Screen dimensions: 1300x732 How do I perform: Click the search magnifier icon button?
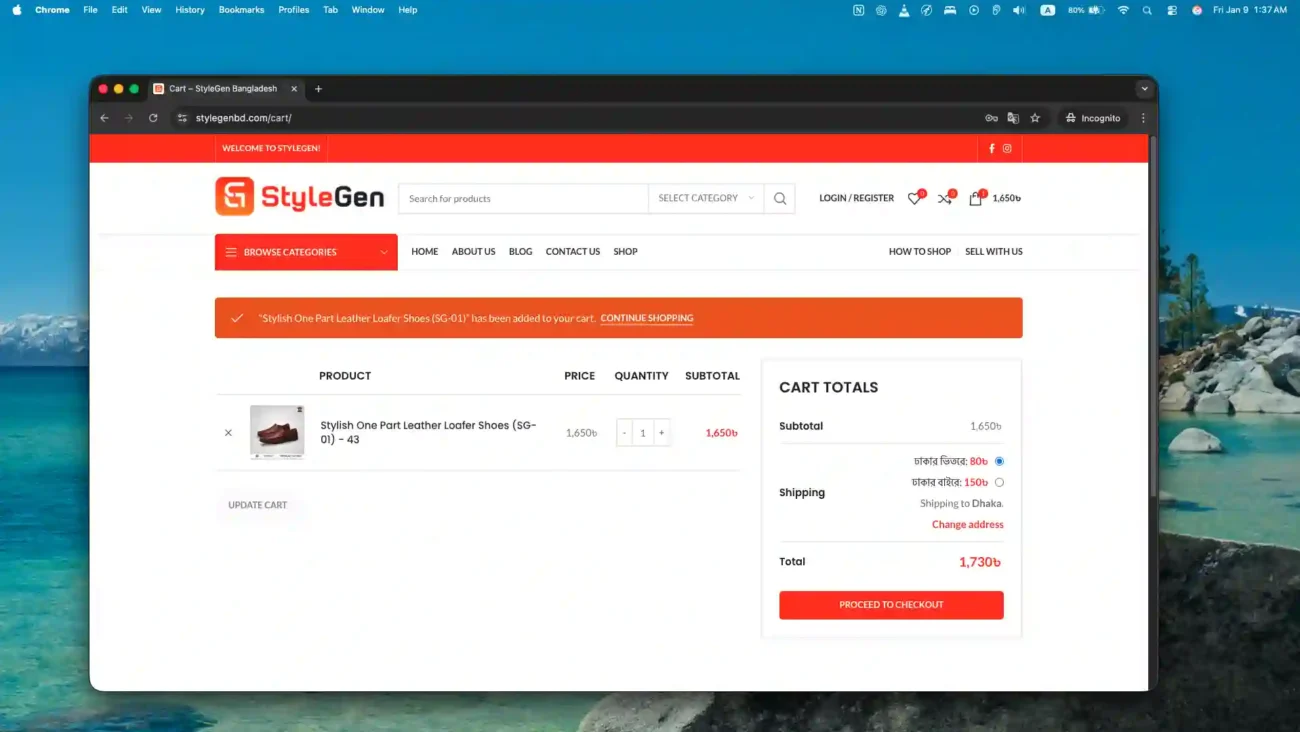(x=780, y=199)
